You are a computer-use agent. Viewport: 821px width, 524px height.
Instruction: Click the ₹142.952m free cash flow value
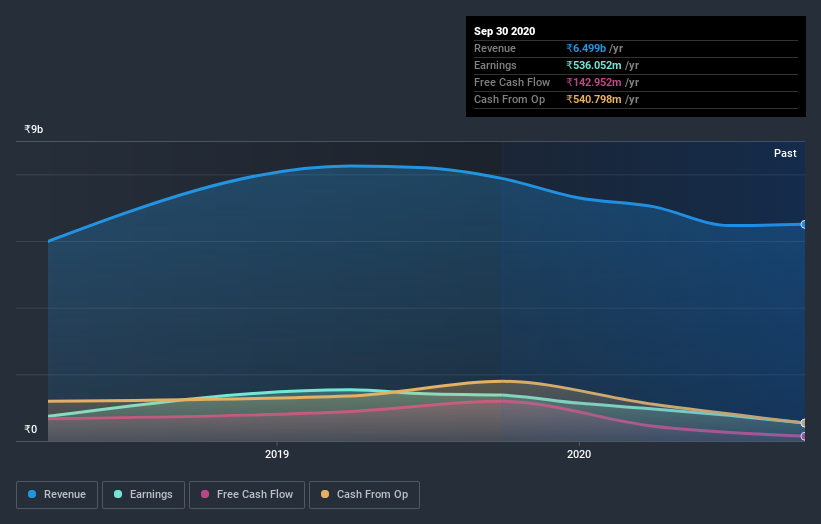coord(594,82)
